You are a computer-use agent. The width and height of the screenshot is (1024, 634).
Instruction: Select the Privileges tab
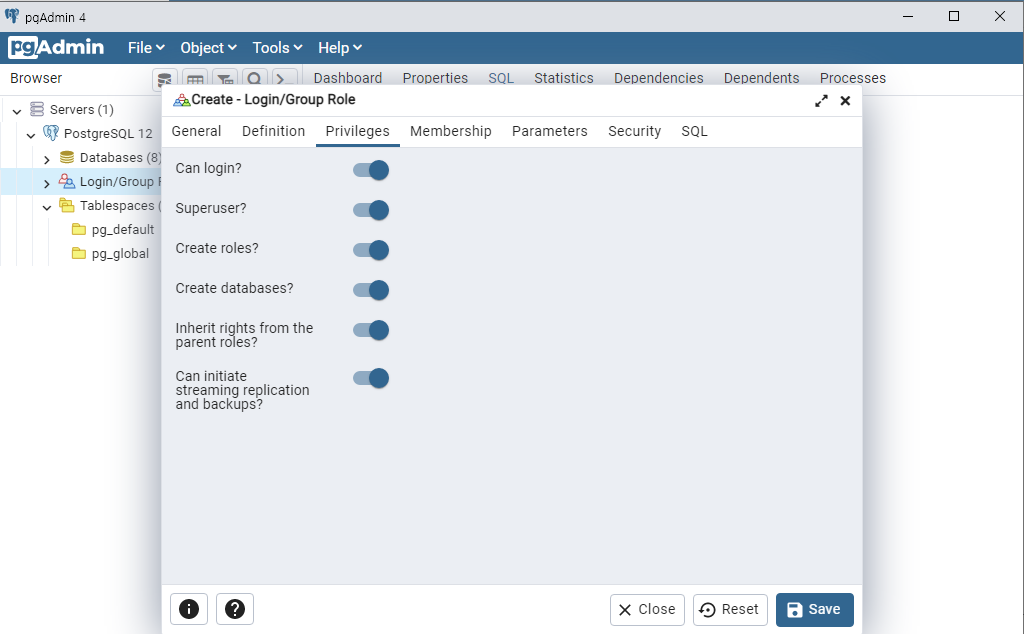pos(357,131)
